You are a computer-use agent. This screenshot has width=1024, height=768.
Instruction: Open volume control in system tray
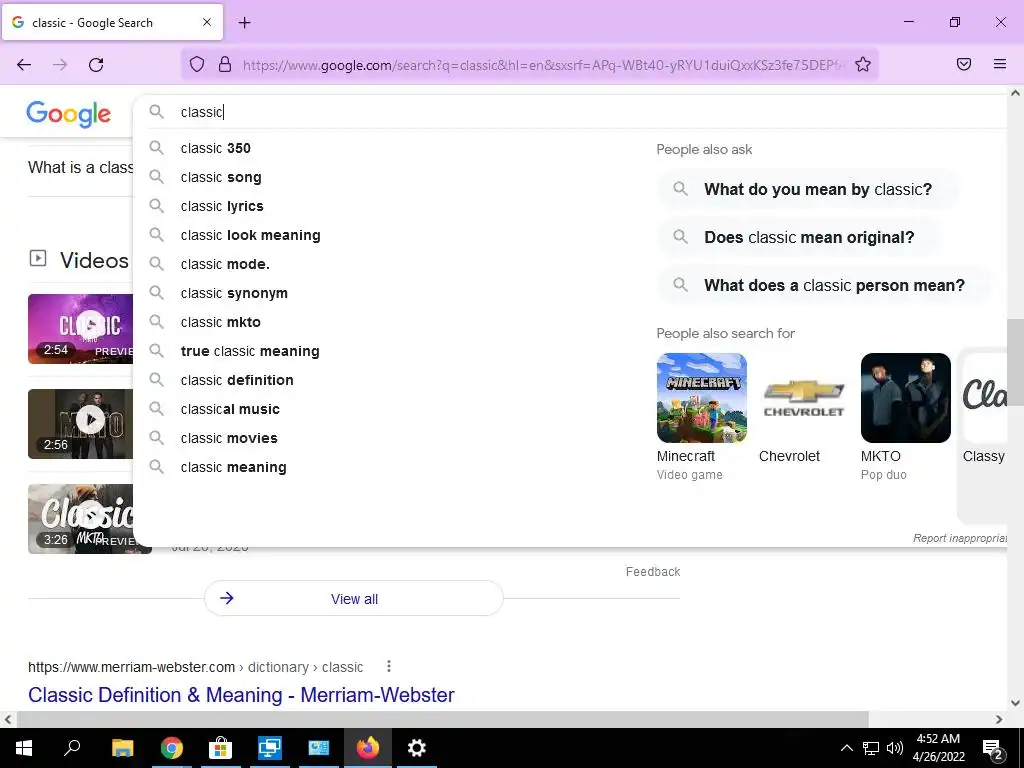click(895, 748)
